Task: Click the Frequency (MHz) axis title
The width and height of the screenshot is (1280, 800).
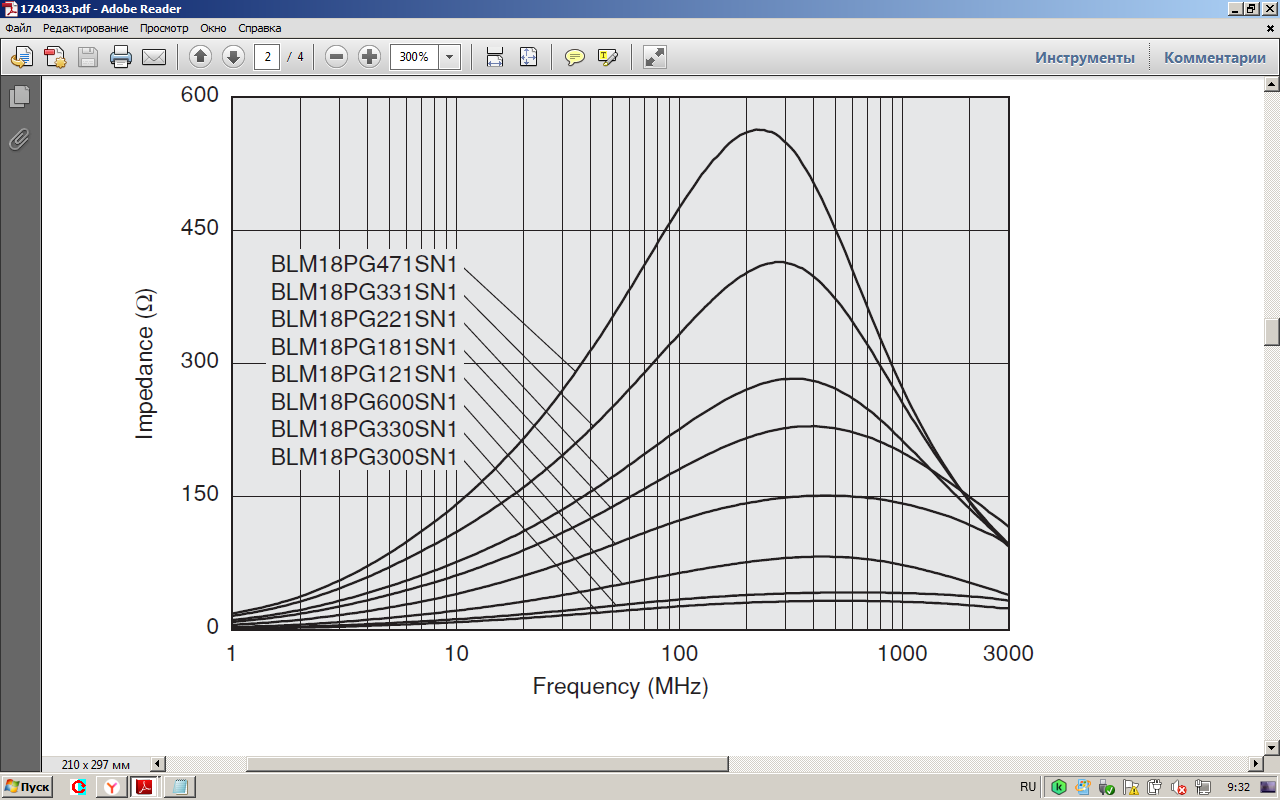Action: click(620, 687)
